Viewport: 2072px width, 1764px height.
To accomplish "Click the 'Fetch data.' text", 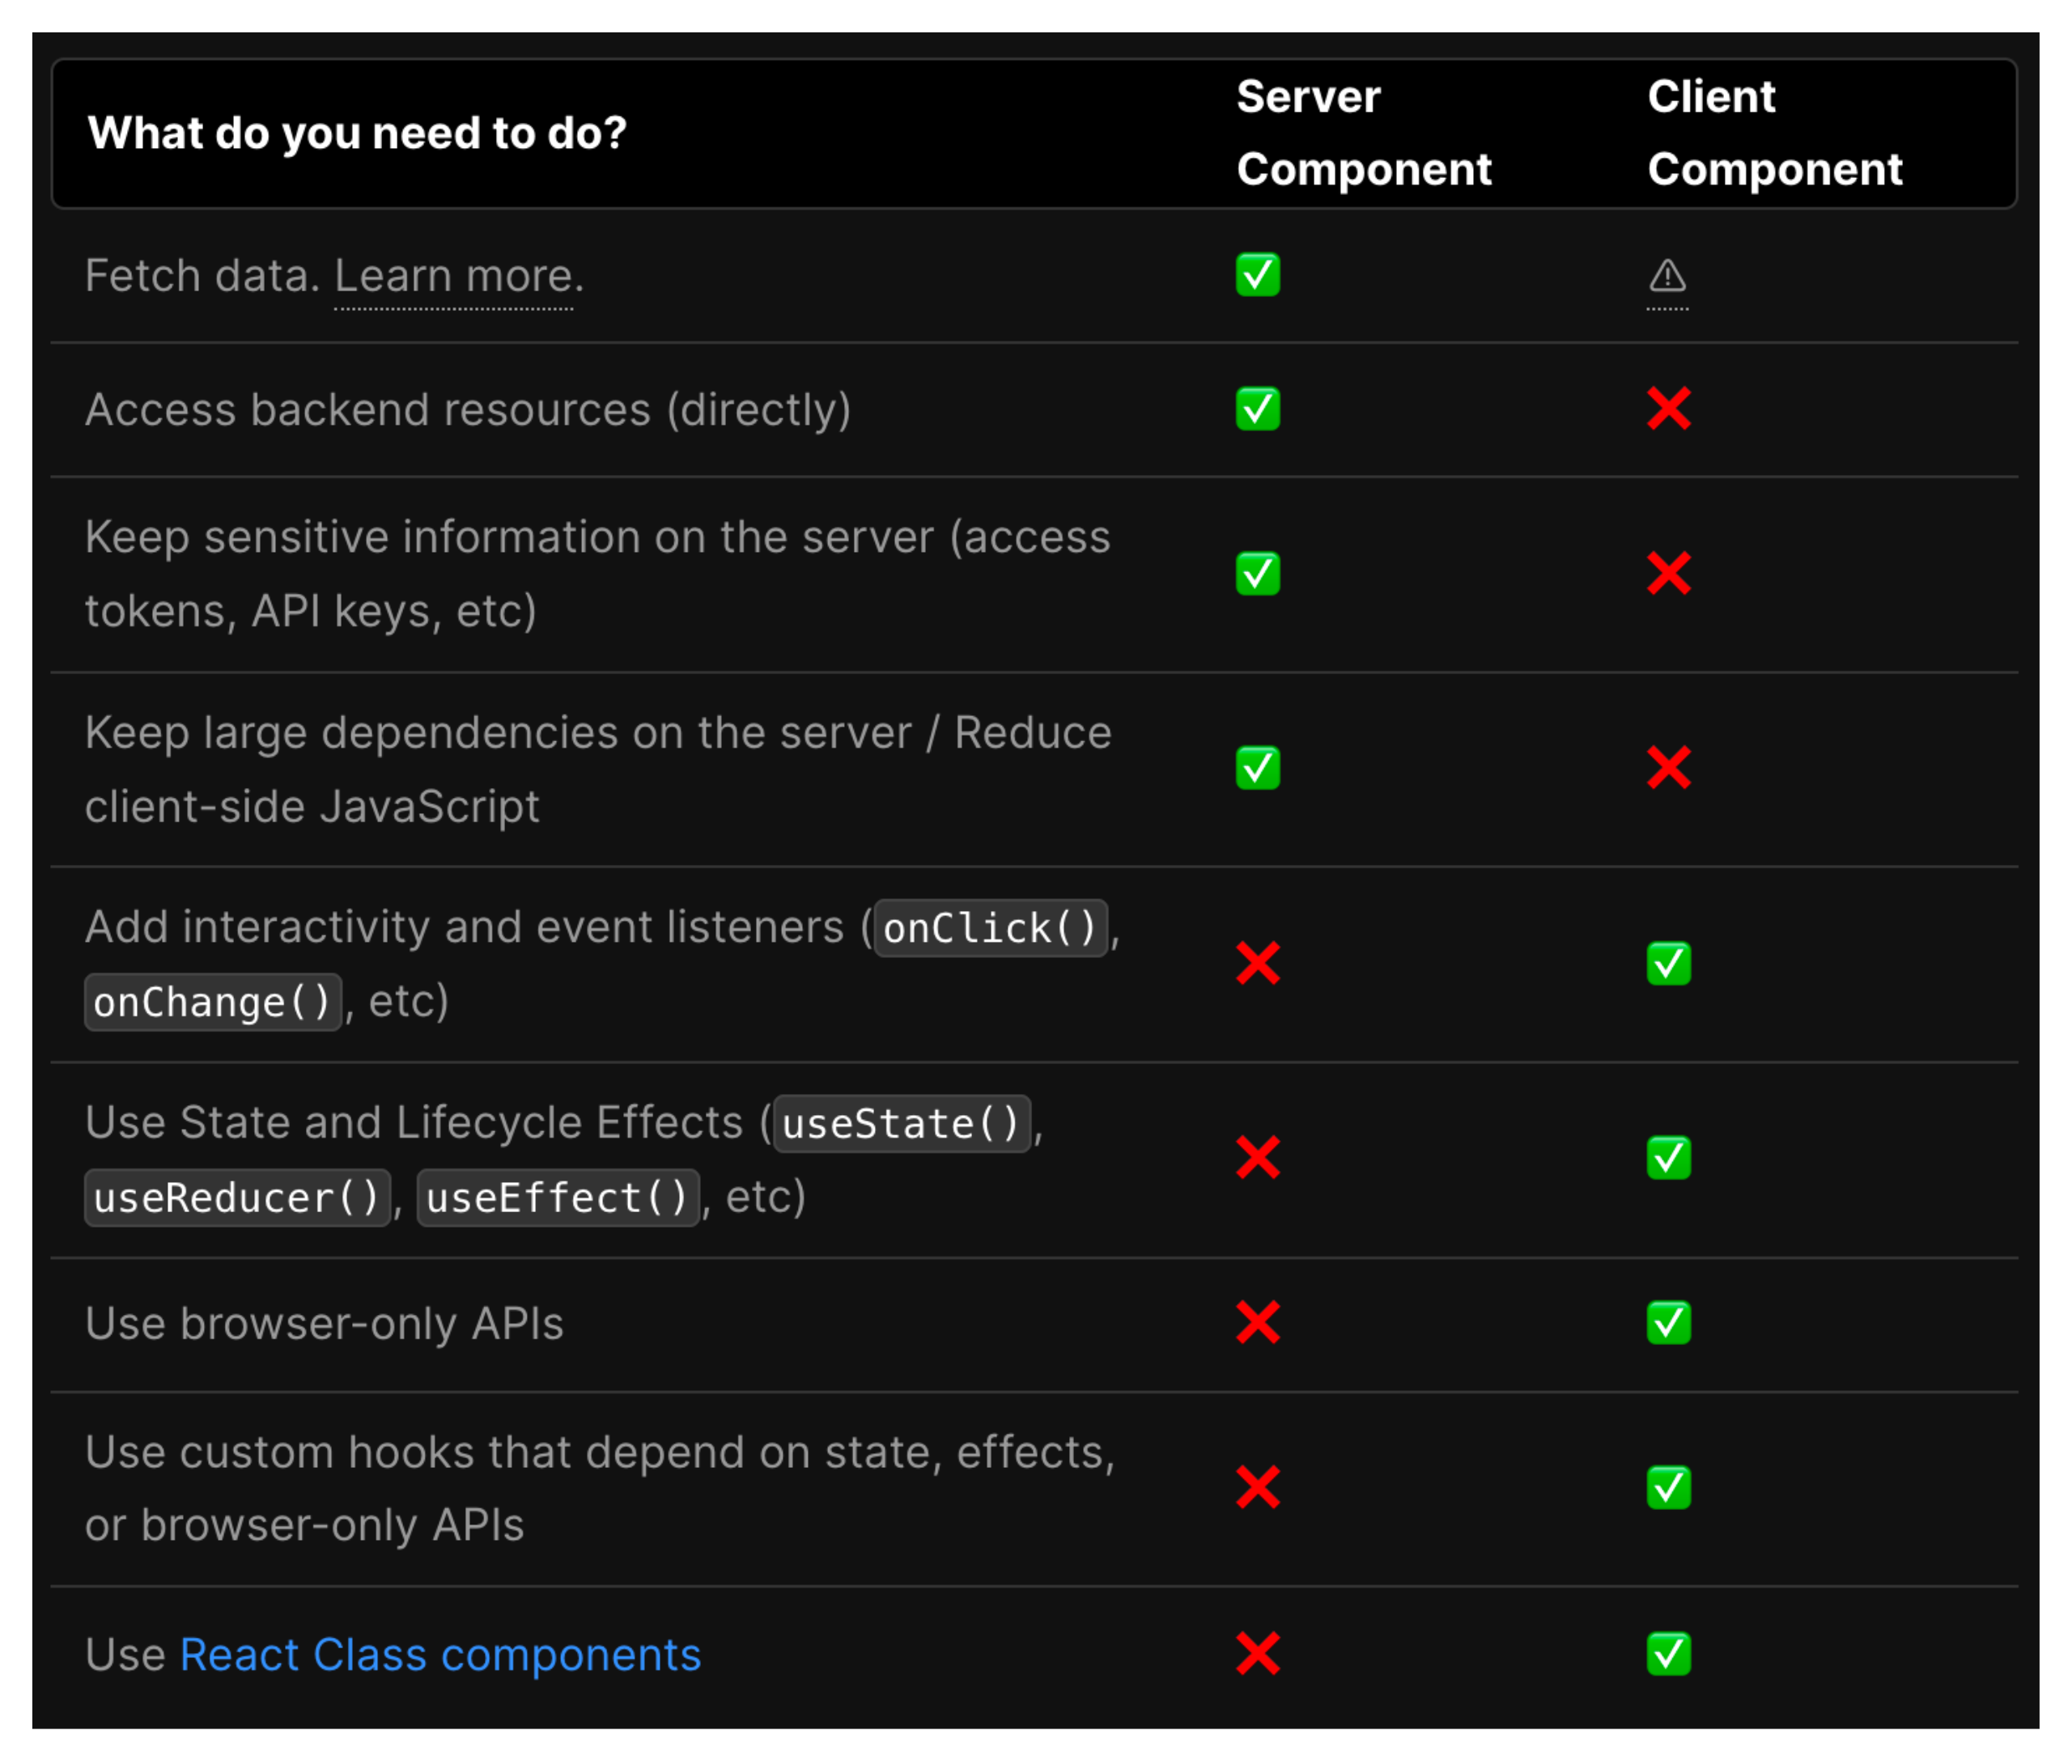I will (203, 276).
